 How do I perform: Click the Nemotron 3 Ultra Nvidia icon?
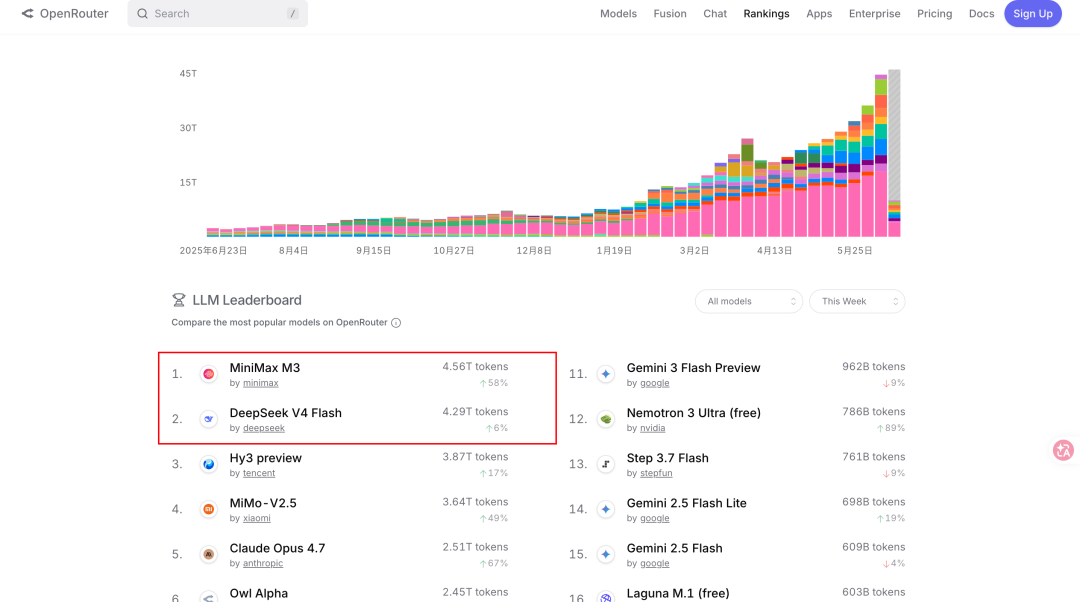pos(606,419)
